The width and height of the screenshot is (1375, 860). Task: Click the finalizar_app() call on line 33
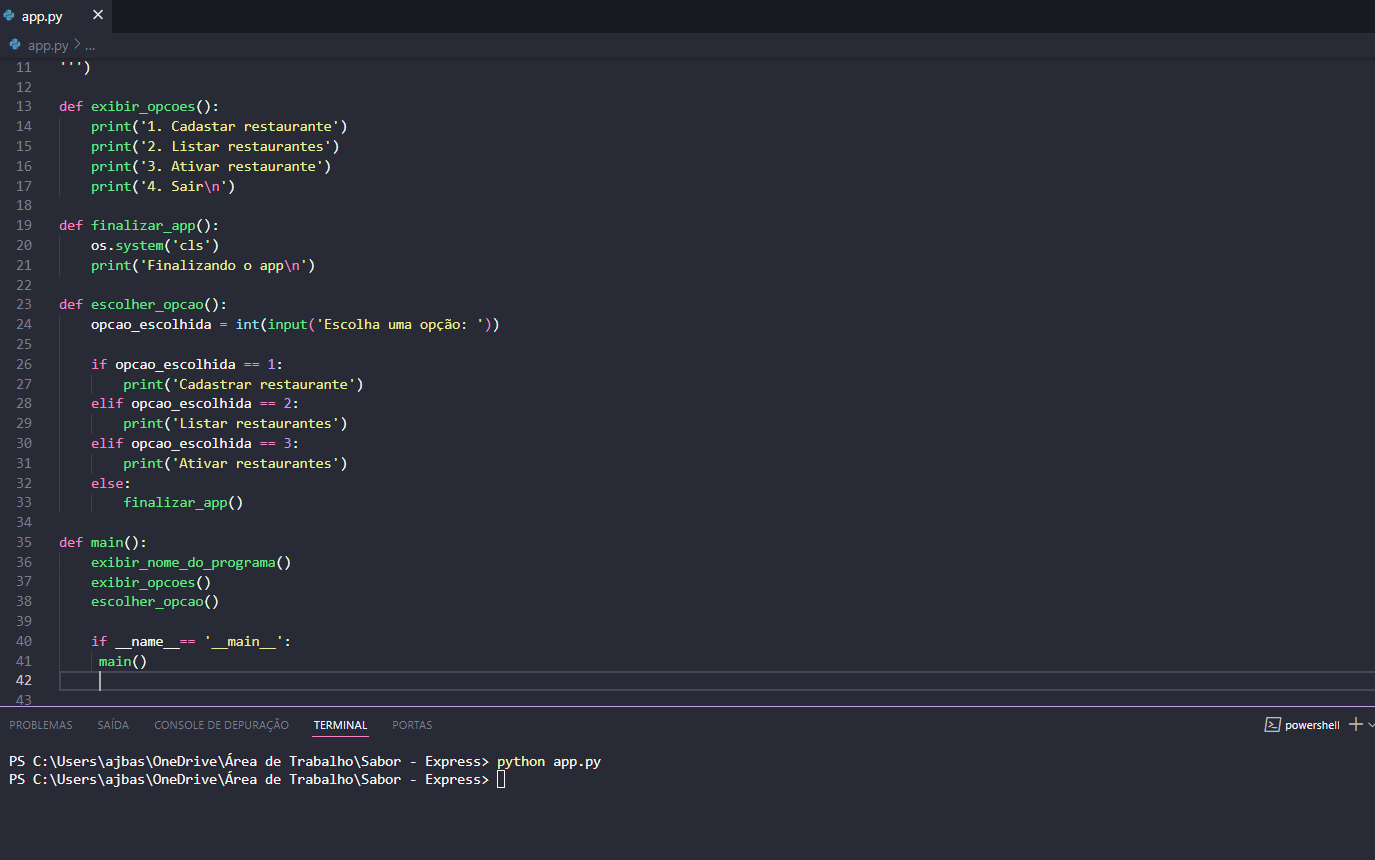coord(183,502)
